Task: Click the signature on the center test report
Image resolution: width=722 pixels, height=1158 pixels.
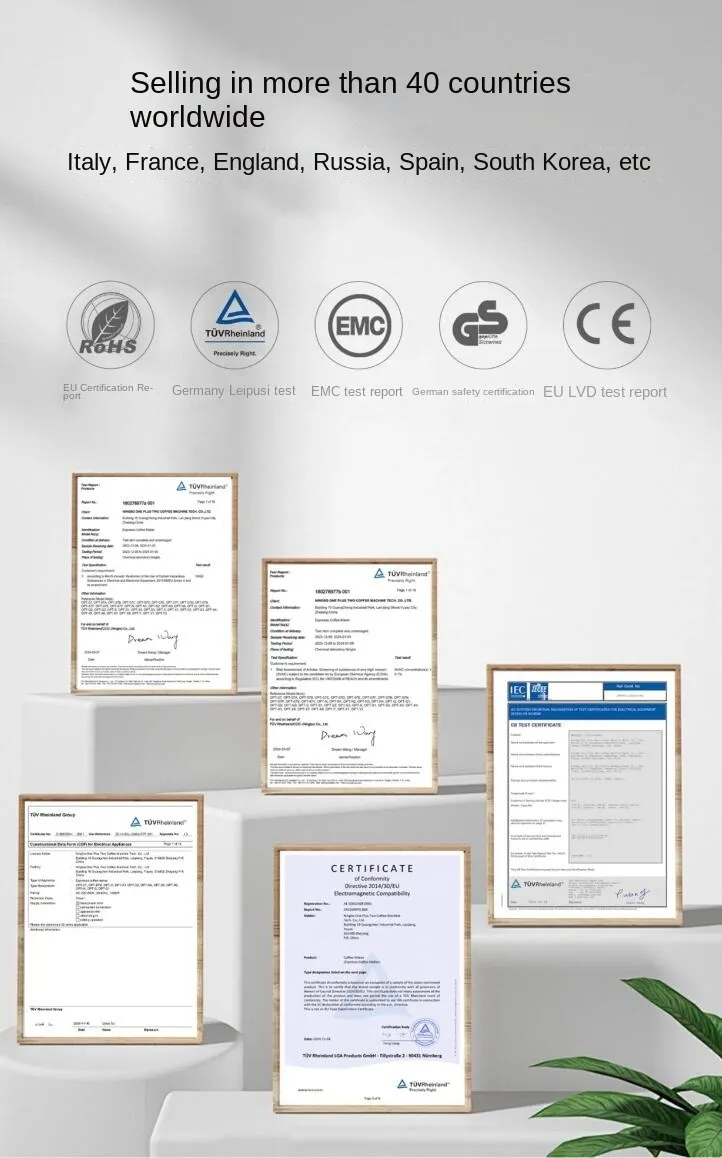Action: point(347,736)
